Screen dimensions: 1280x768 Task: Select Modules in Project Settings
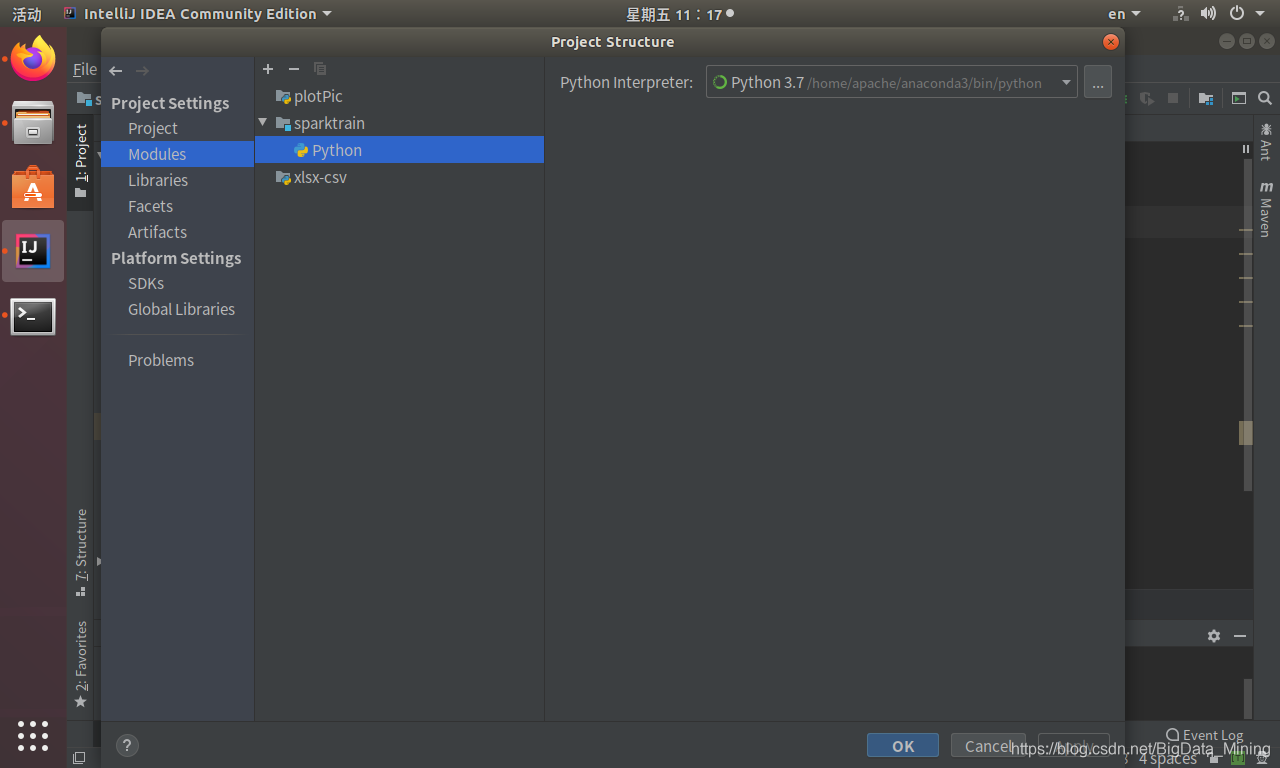point(178,154)
